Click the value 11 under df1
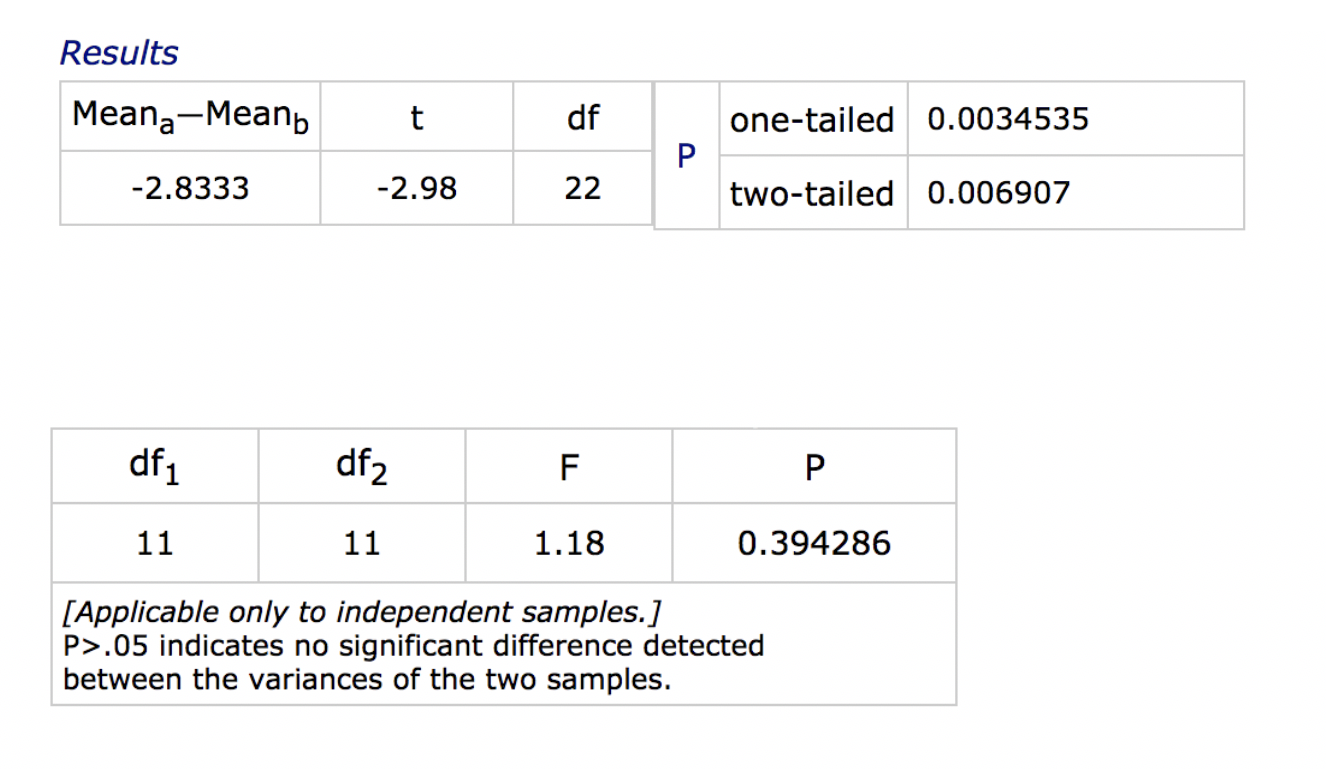Viewport: 1326px width, 770px height. pyautogui.click(x=155, y=543)
